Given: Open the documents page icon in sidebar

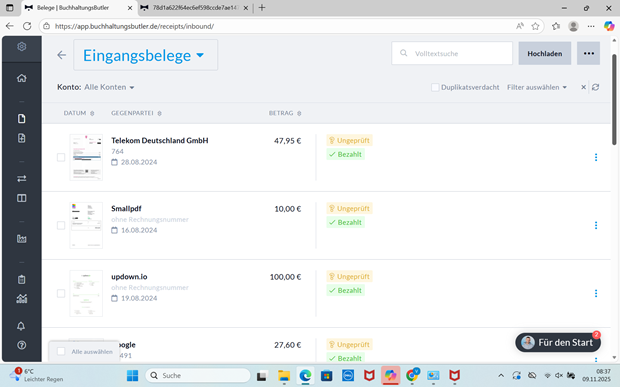Looking at the screenshot, I should 21,119.
